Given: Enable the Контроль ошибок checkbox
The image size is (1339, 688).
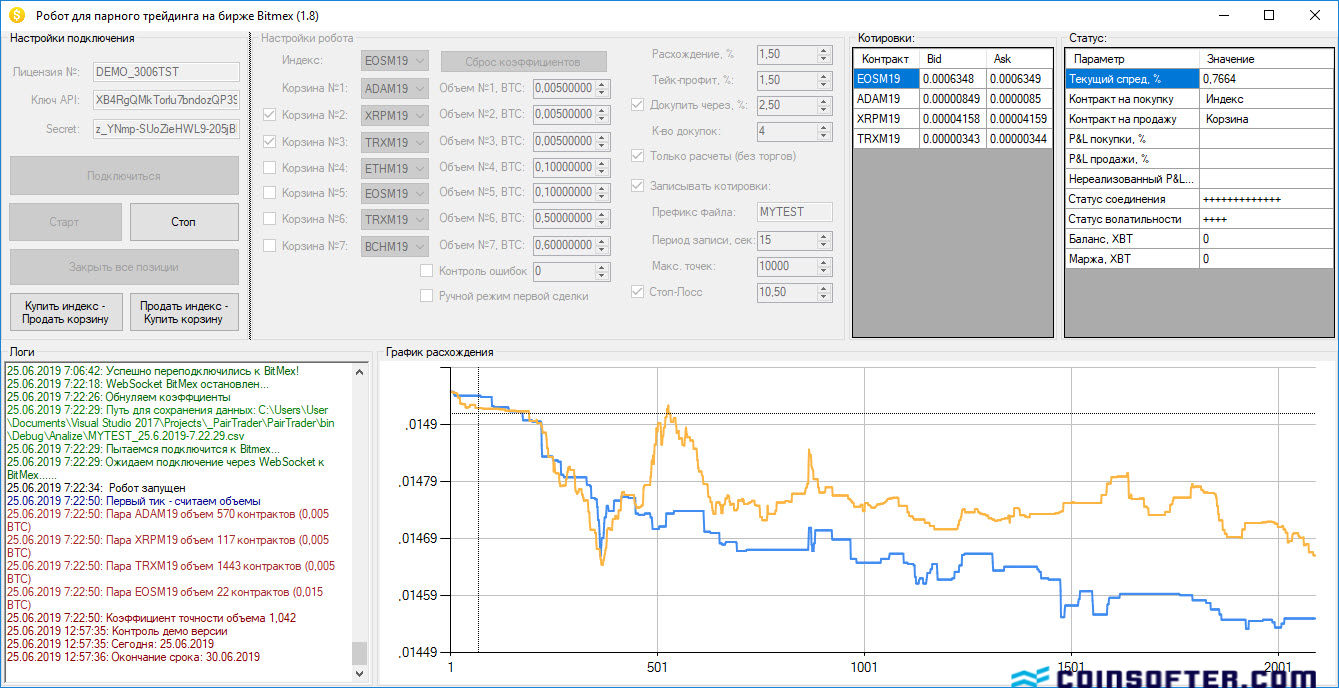Looking at the screenshot, I should point(427,270).
